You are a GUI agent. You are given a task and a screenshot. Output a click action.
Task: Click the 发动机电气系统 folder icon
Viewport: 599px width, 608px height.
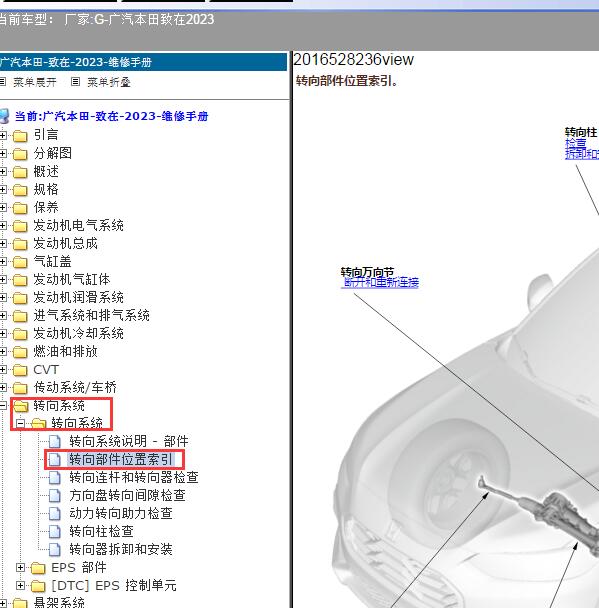(x=20, y=226)
